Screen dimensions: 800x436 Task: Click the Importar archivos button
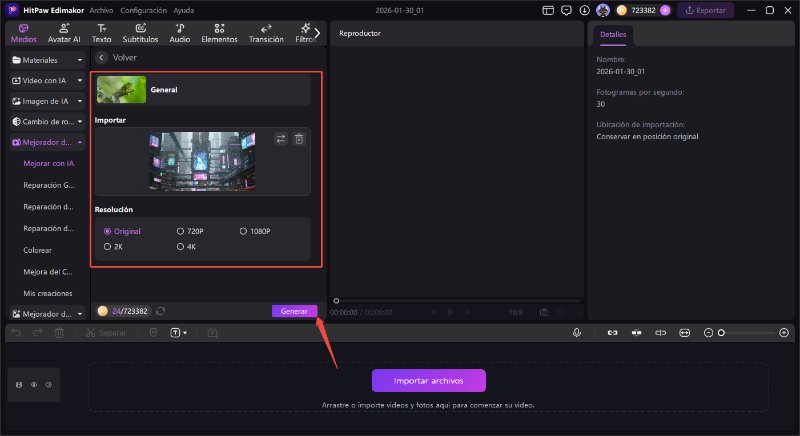pos(429,381)
